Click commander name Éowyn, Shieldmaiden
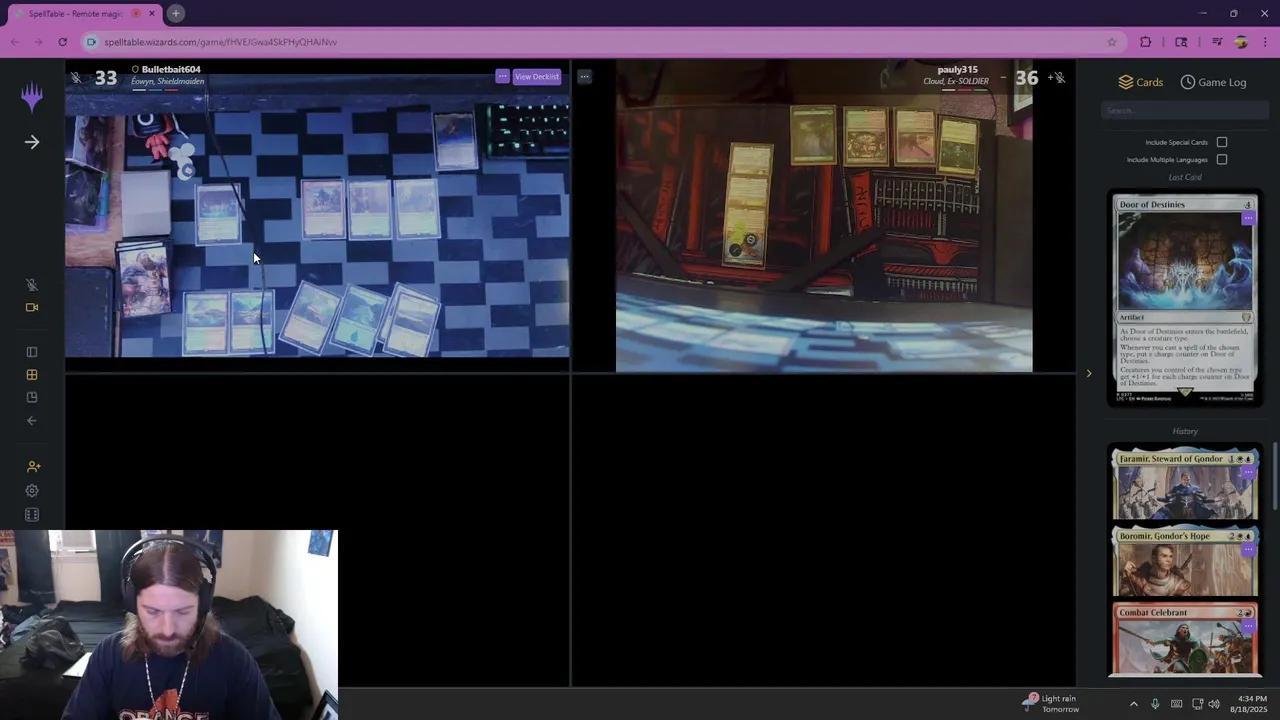Image resolution: width=1280 pixels, height=720 pixels. pyautogui.click(x=167, y=81)
